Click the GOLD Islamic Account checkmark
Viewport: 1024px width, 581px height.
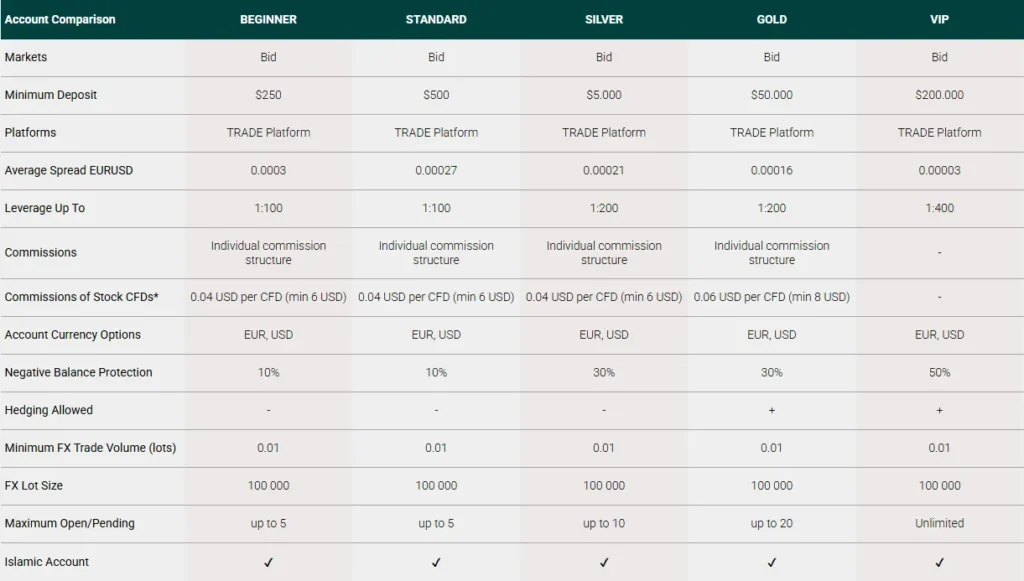pos(772,562)
